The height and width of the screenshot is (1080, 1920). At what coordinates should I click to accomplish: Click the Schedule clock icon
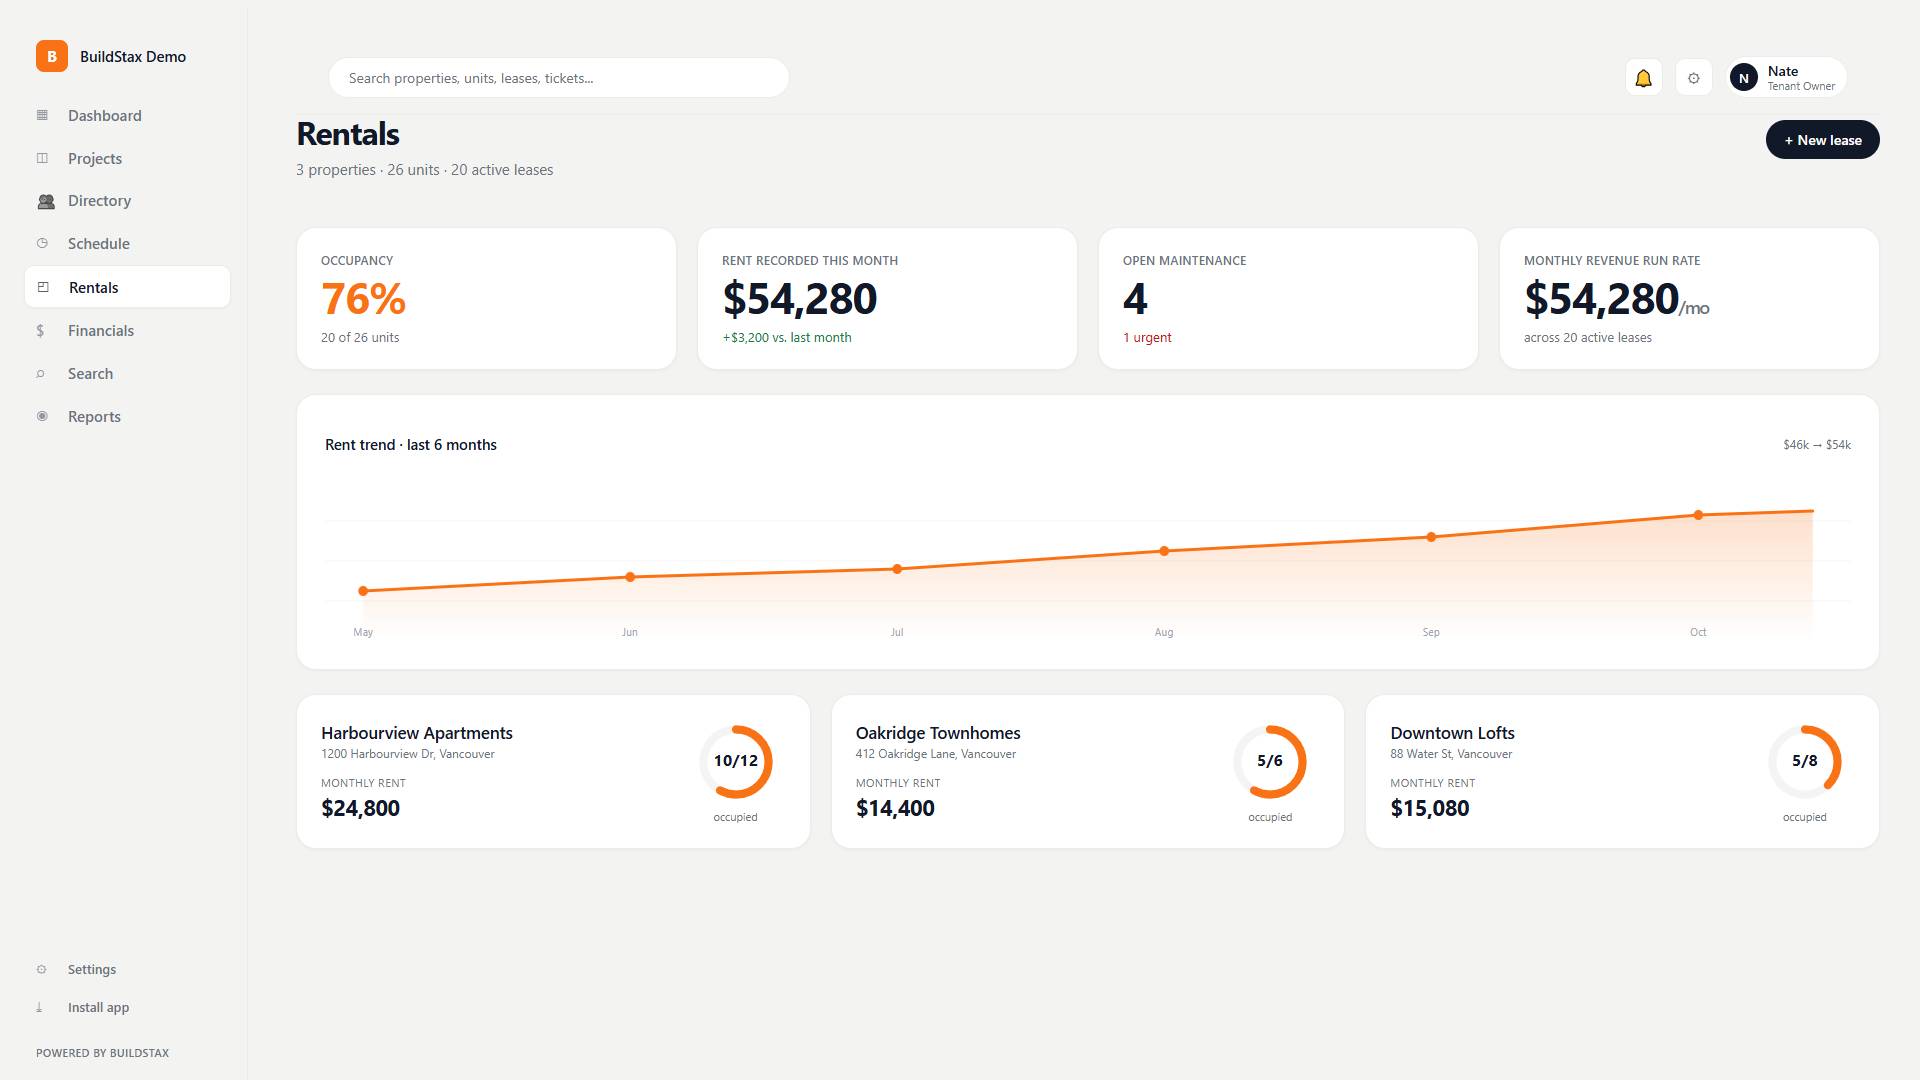[42, 243]
